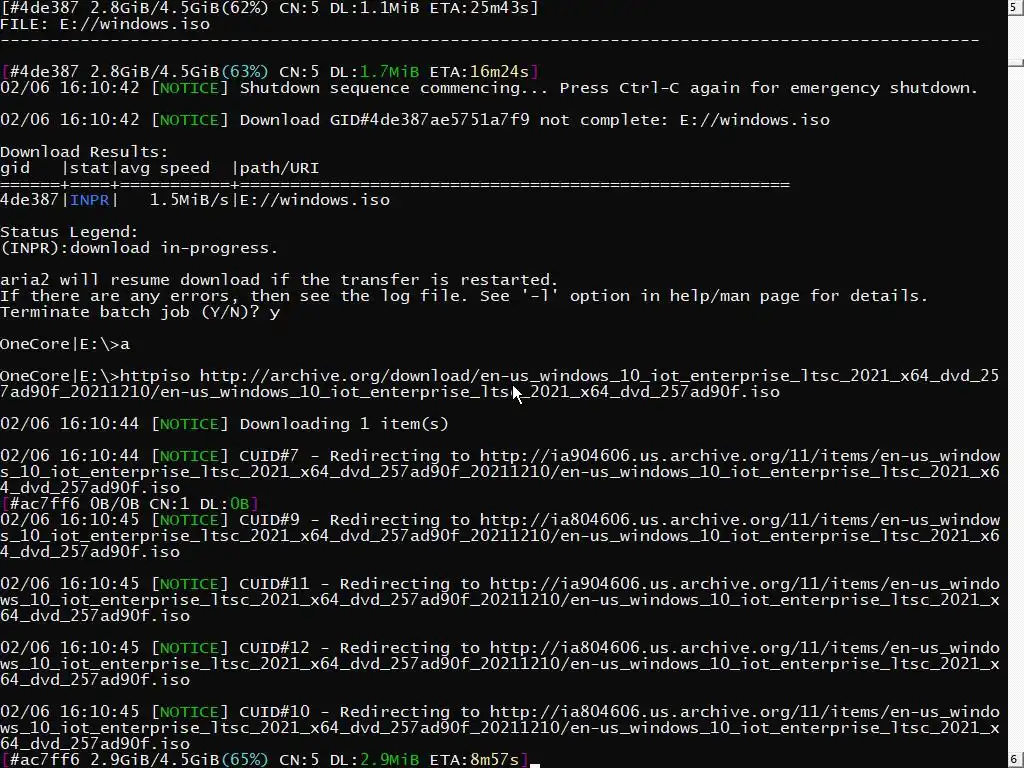Image resolution: width=1024 pixels, height=768 pixels.
Task: Click the 'path/URI' column header
Action: (280, 168)
